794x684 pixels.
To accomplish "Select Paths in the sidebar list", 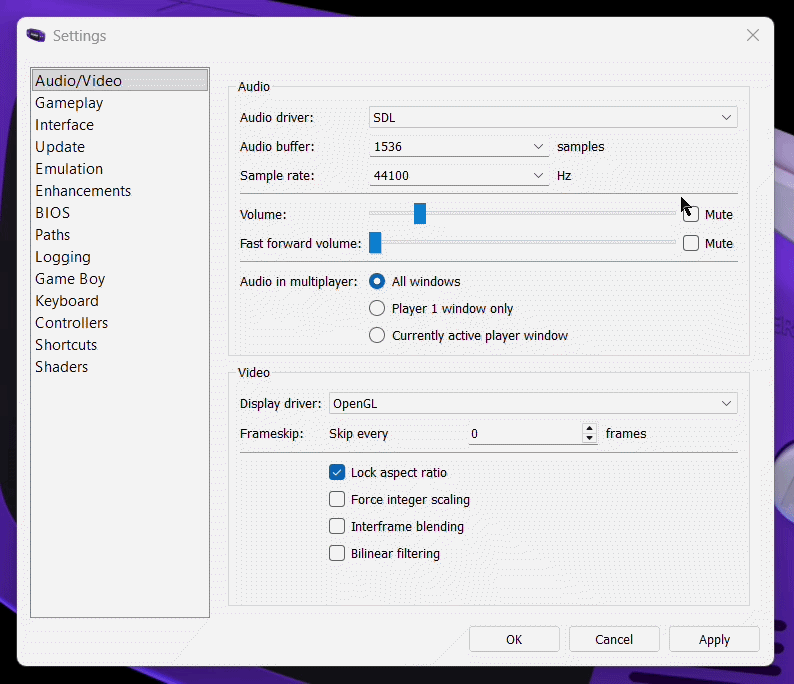I will (x=120, y=235).
